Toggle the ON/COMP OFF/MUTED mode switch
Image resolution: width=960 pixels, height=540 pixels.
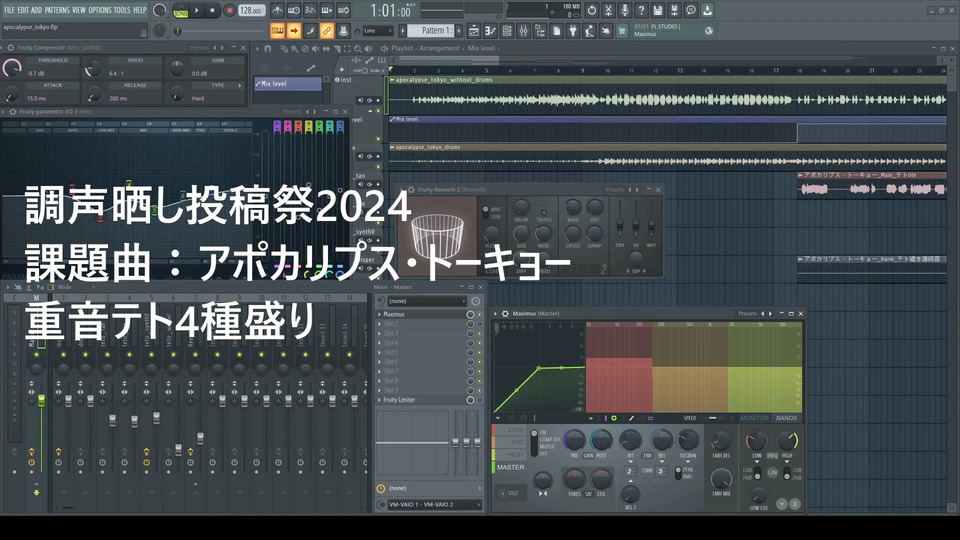pos(534,443)
